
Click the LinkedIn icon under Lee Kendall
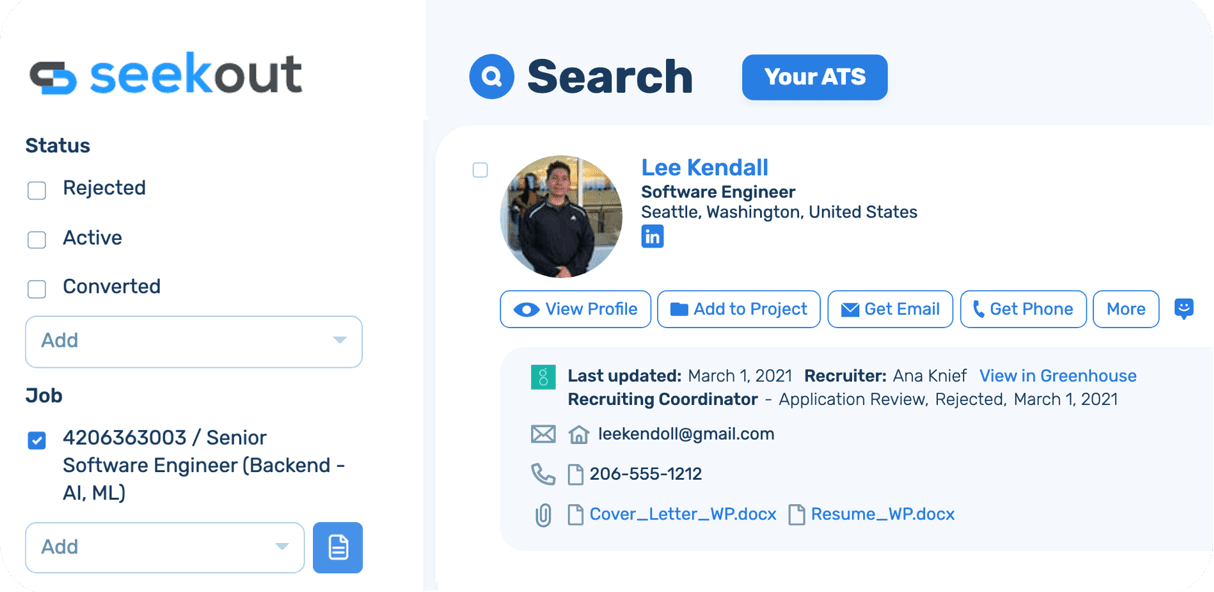(652, 236)
